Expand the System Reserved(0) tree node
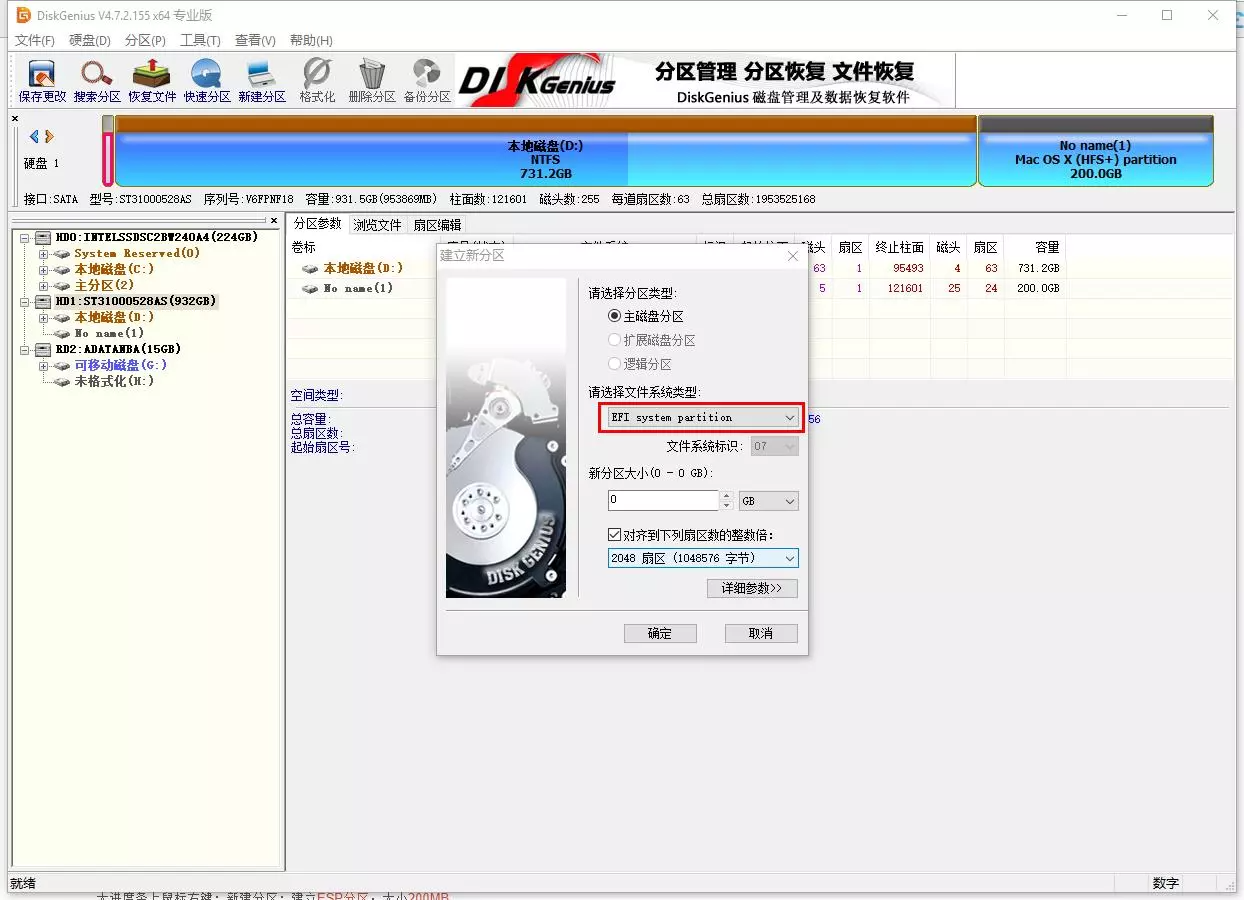The width and height of the screenshot is (1244, 900). coord(43,253)
